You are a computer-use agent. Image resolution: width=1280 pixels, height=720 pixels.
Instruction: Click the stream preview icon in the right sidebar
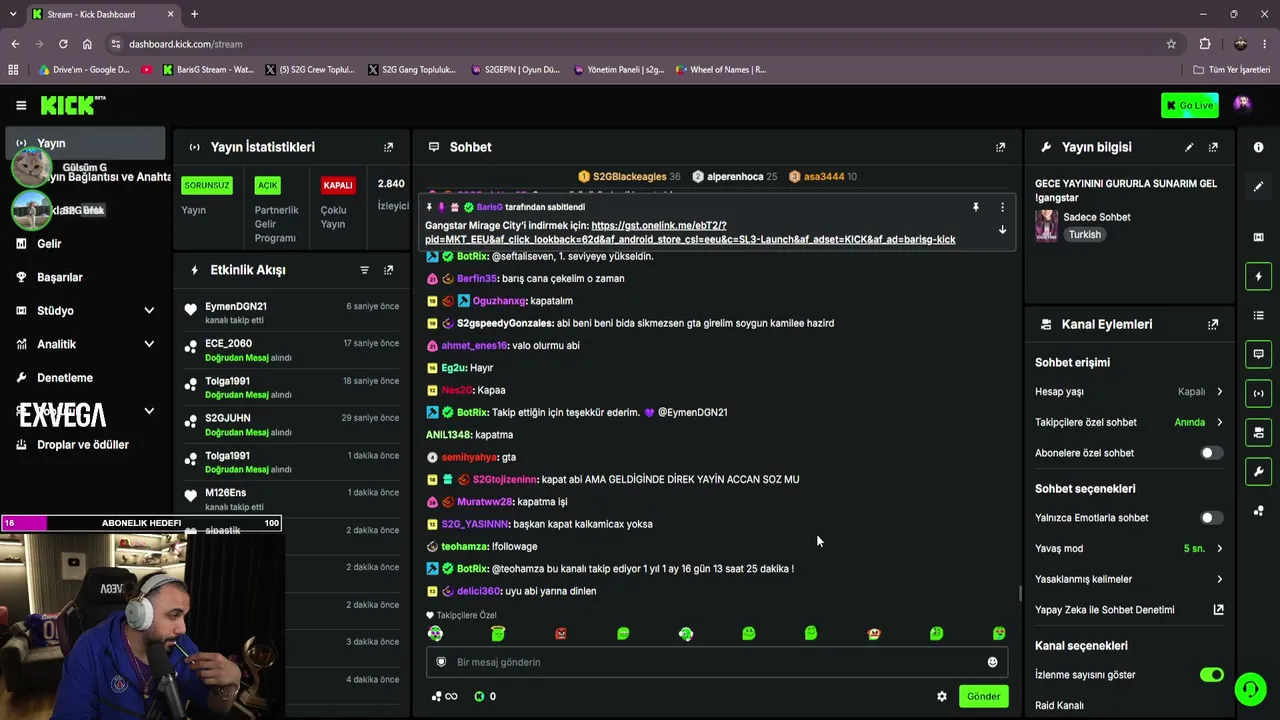click(1258, 237)
